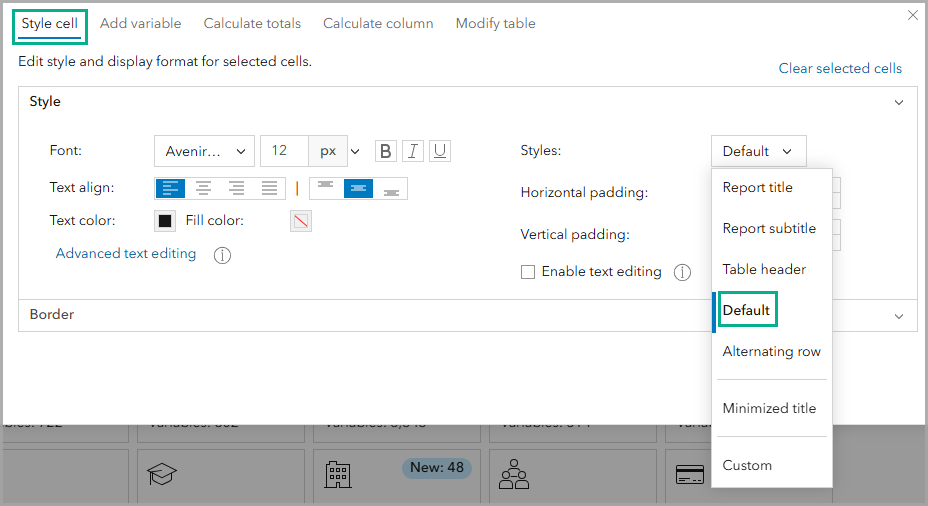Screen dimensions: 928x506
Task: Select Minimized title style
Action: click(x=772, y=408)
